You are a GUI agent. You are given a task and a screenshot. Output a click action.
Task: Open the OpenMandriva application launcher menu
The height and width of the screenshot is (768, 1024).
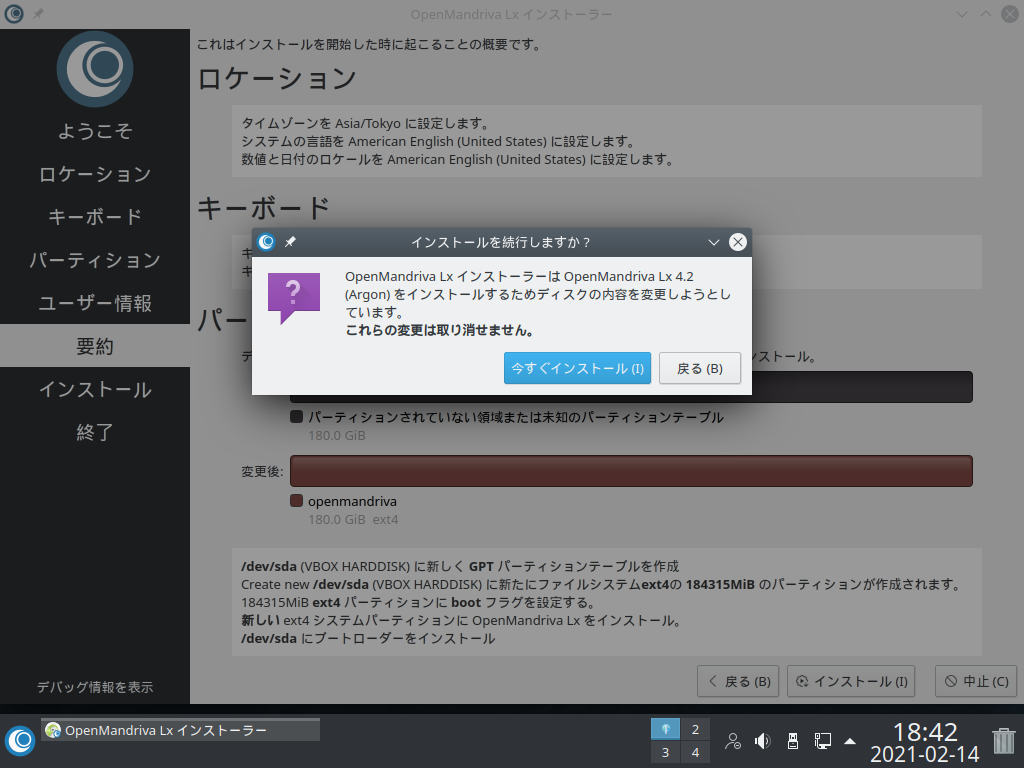pos(20,741)
